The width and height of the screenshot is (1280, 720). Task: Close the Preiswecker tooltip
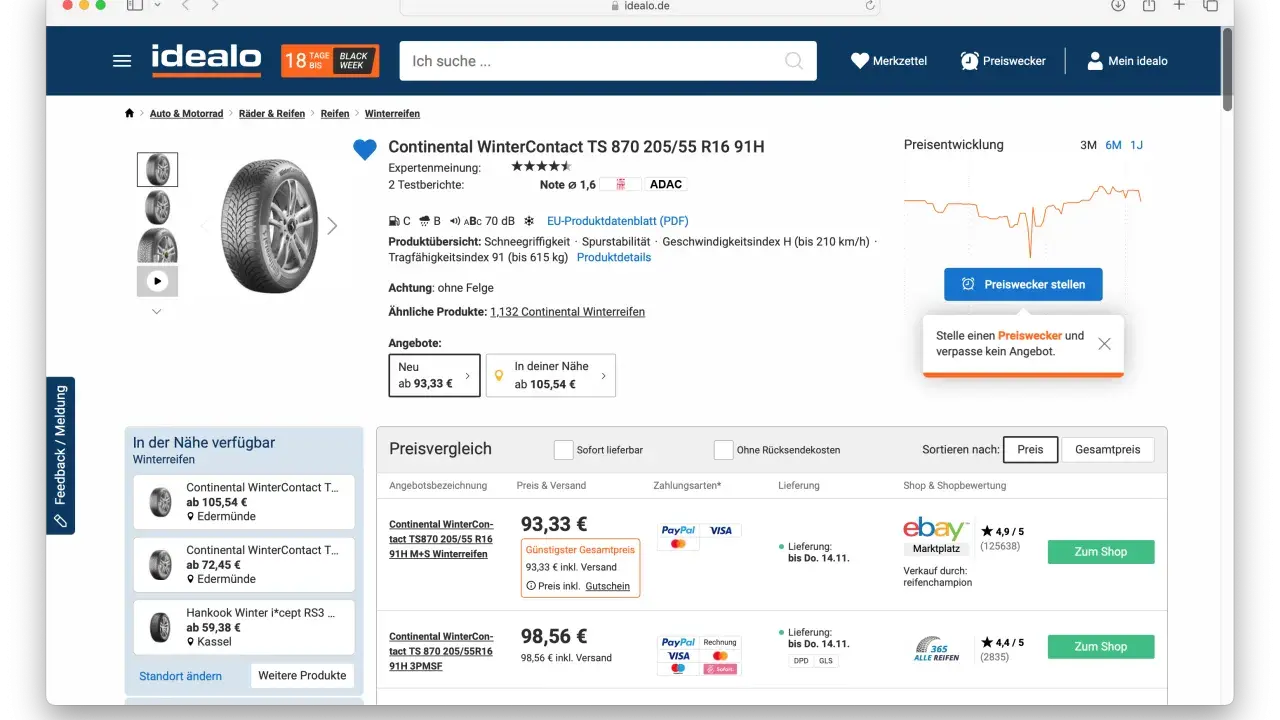point(1104,344)
